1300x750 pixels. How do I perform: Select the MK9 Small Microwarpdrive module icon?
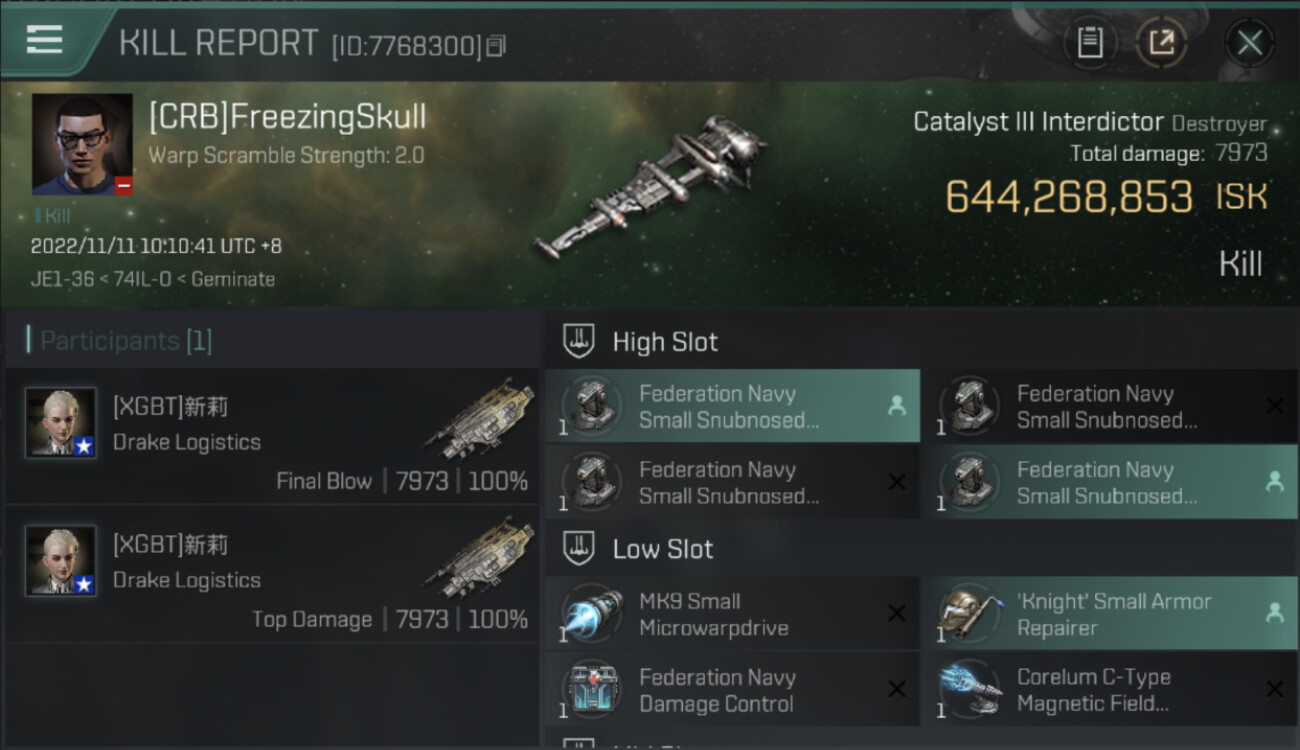click(593, 614)
